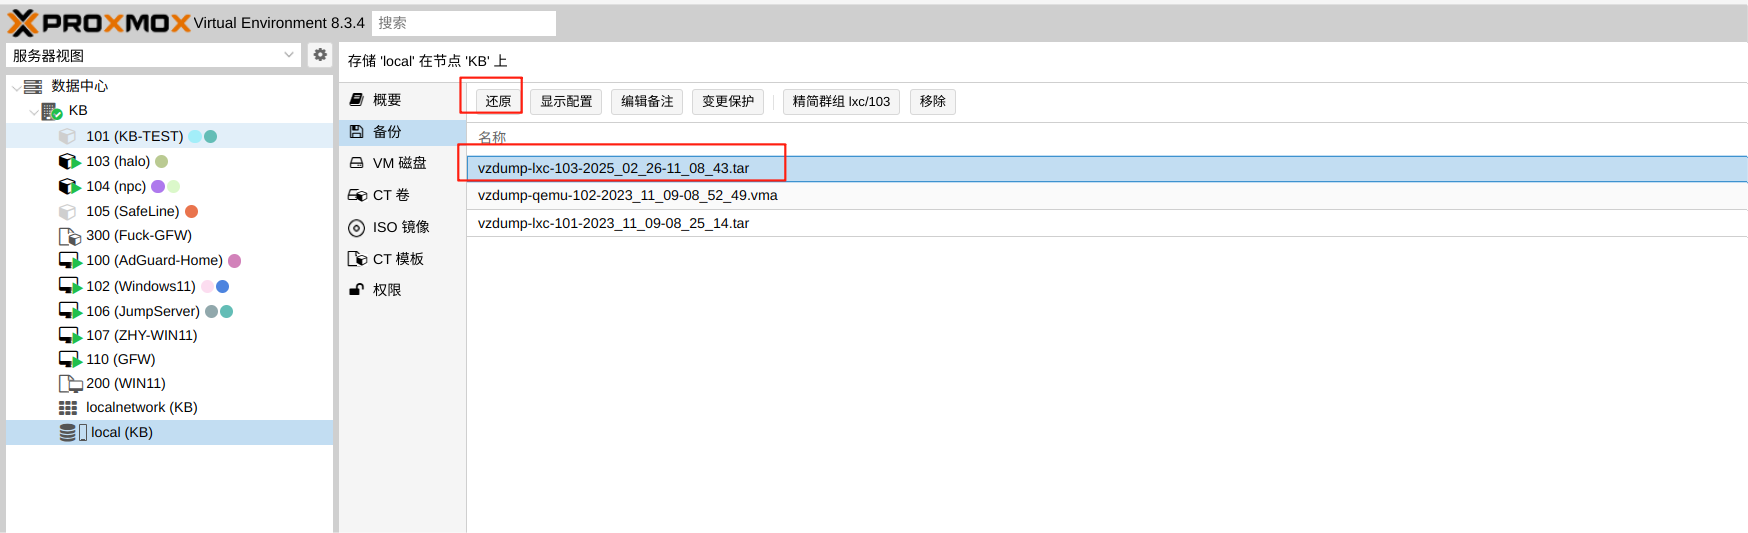Open the 概要 summary tab

pos(387,100)
